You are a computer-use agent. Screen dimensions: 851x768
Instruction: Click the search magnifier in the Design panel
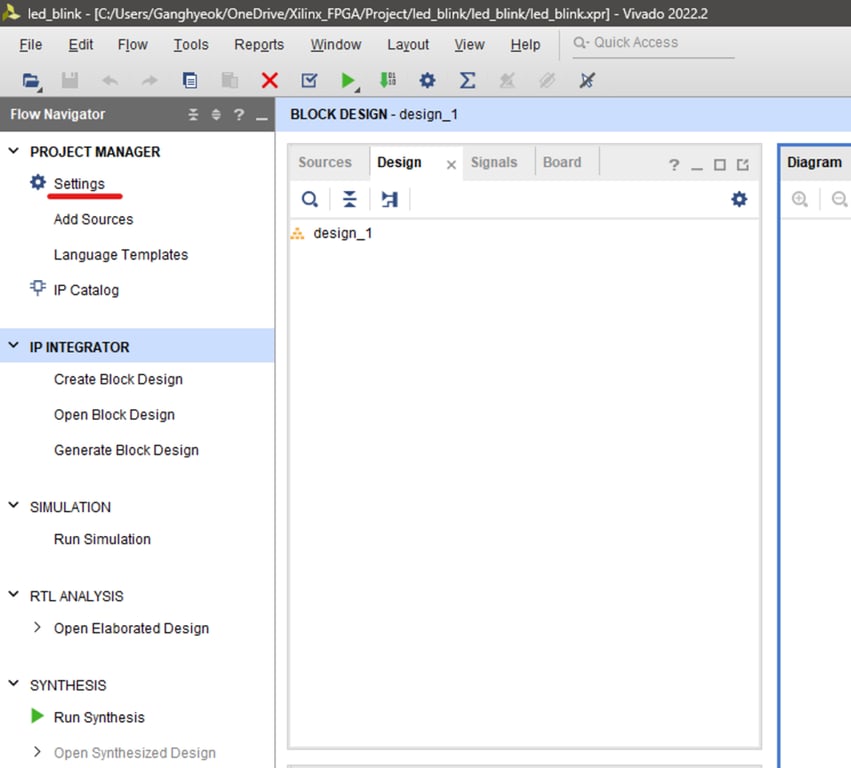point(309,199)
